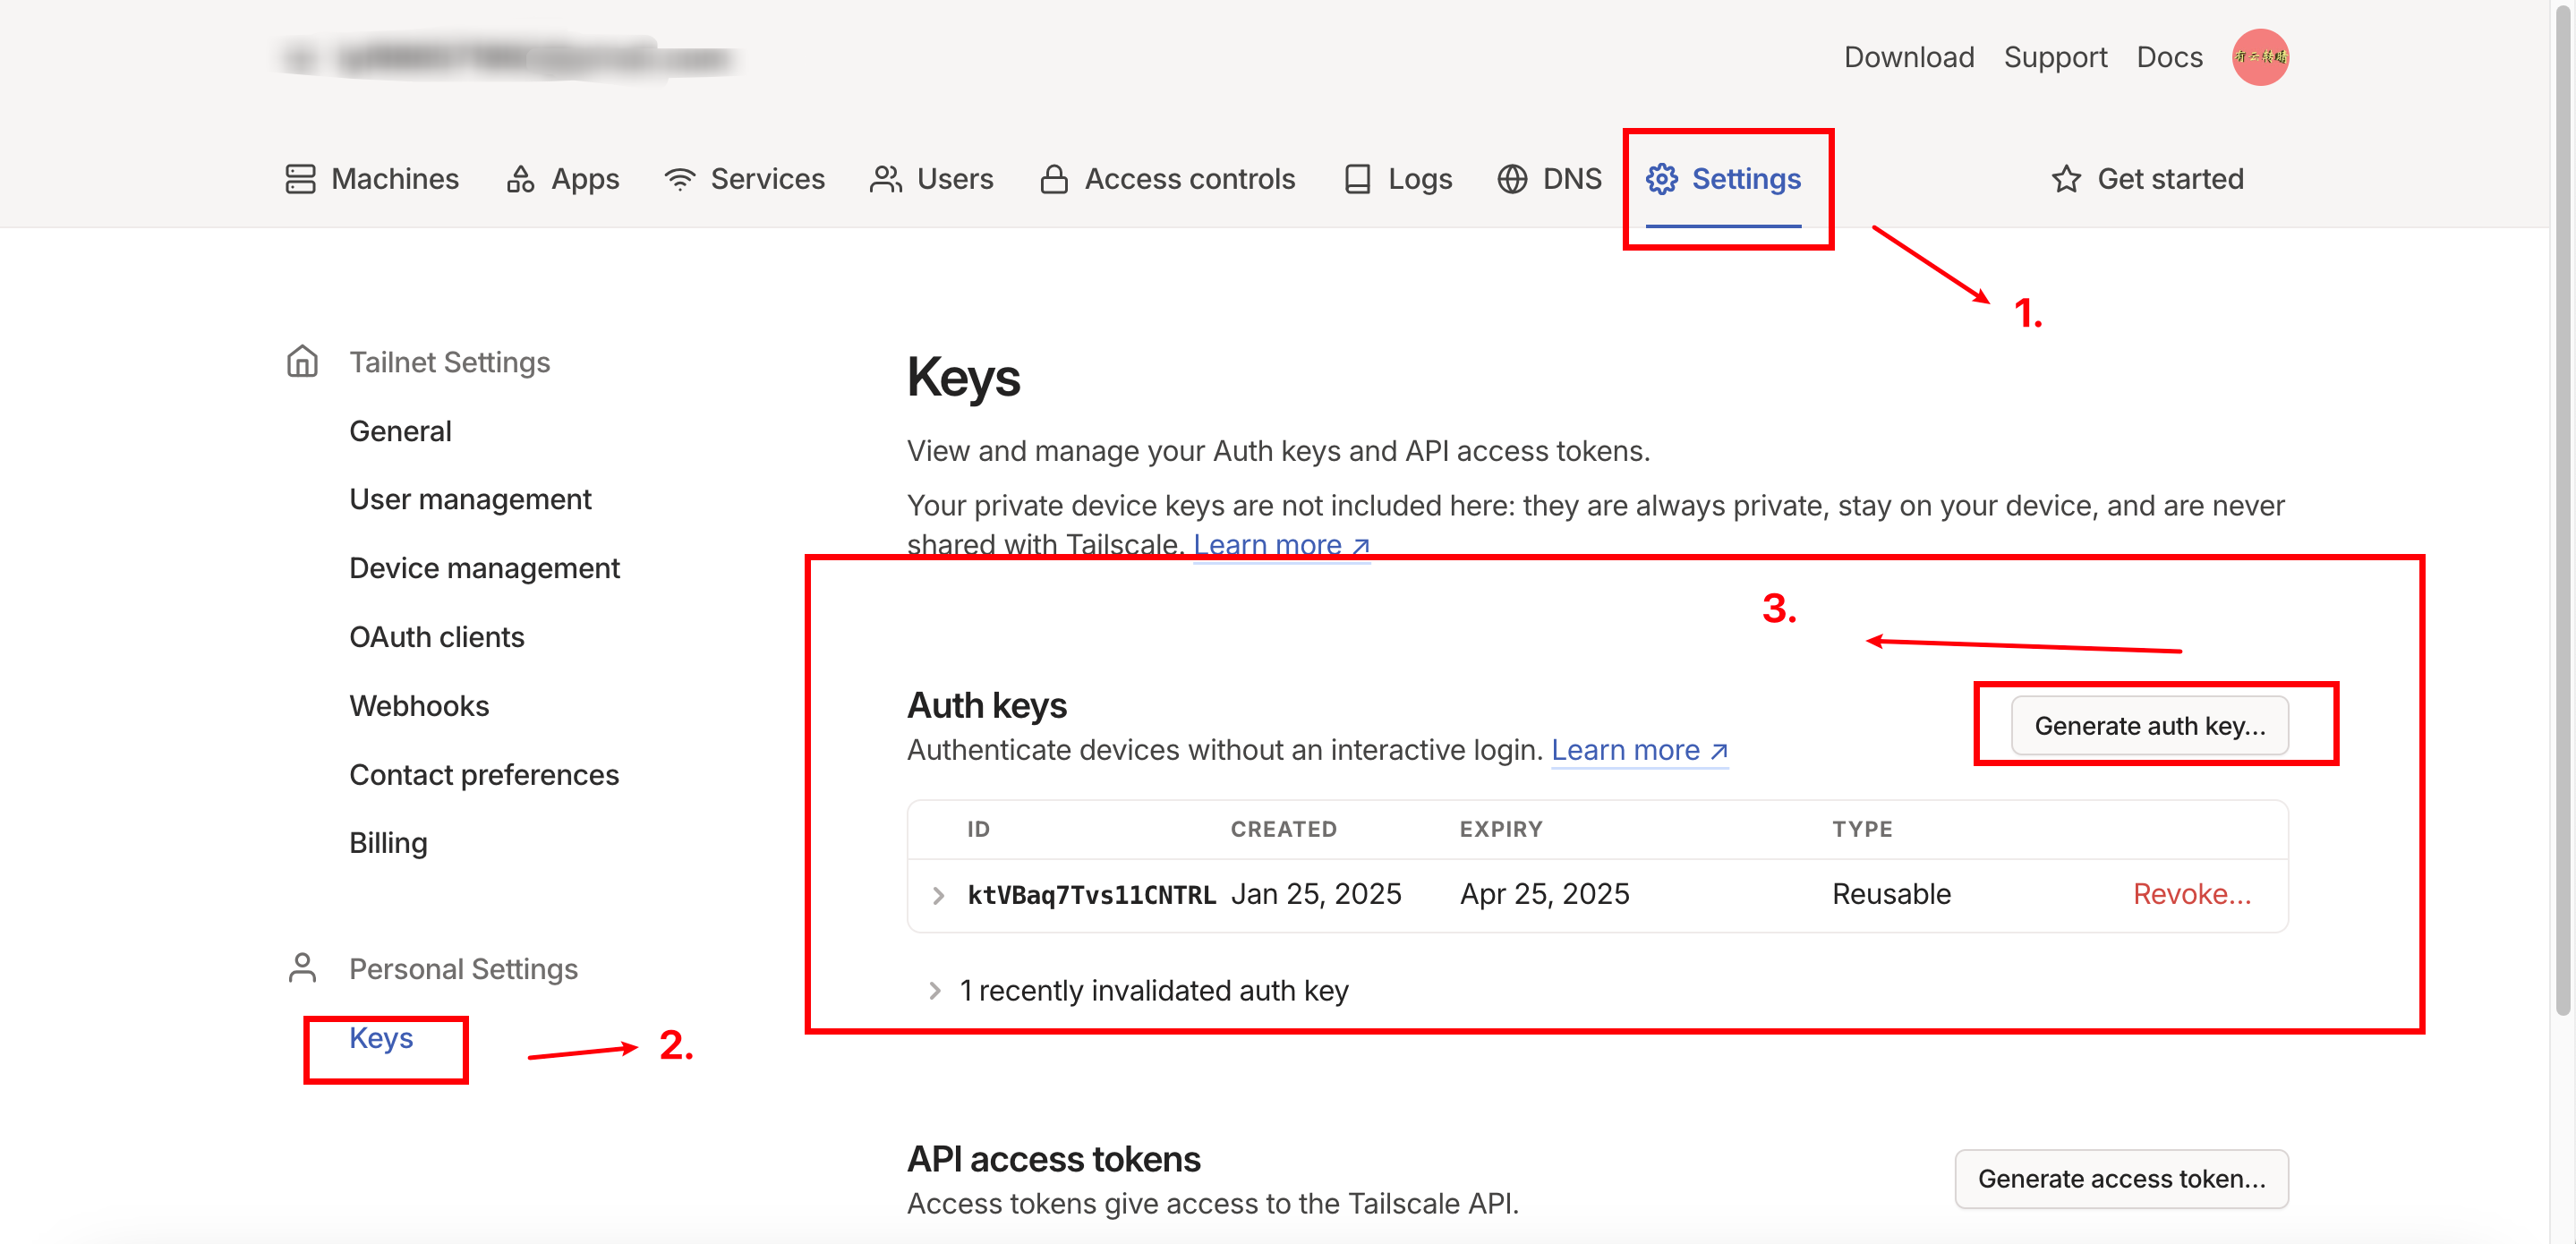The height and width of the screenshot is (1244, 2576).
Task: Click the page vertical scrollbar
Action: 2562,510
